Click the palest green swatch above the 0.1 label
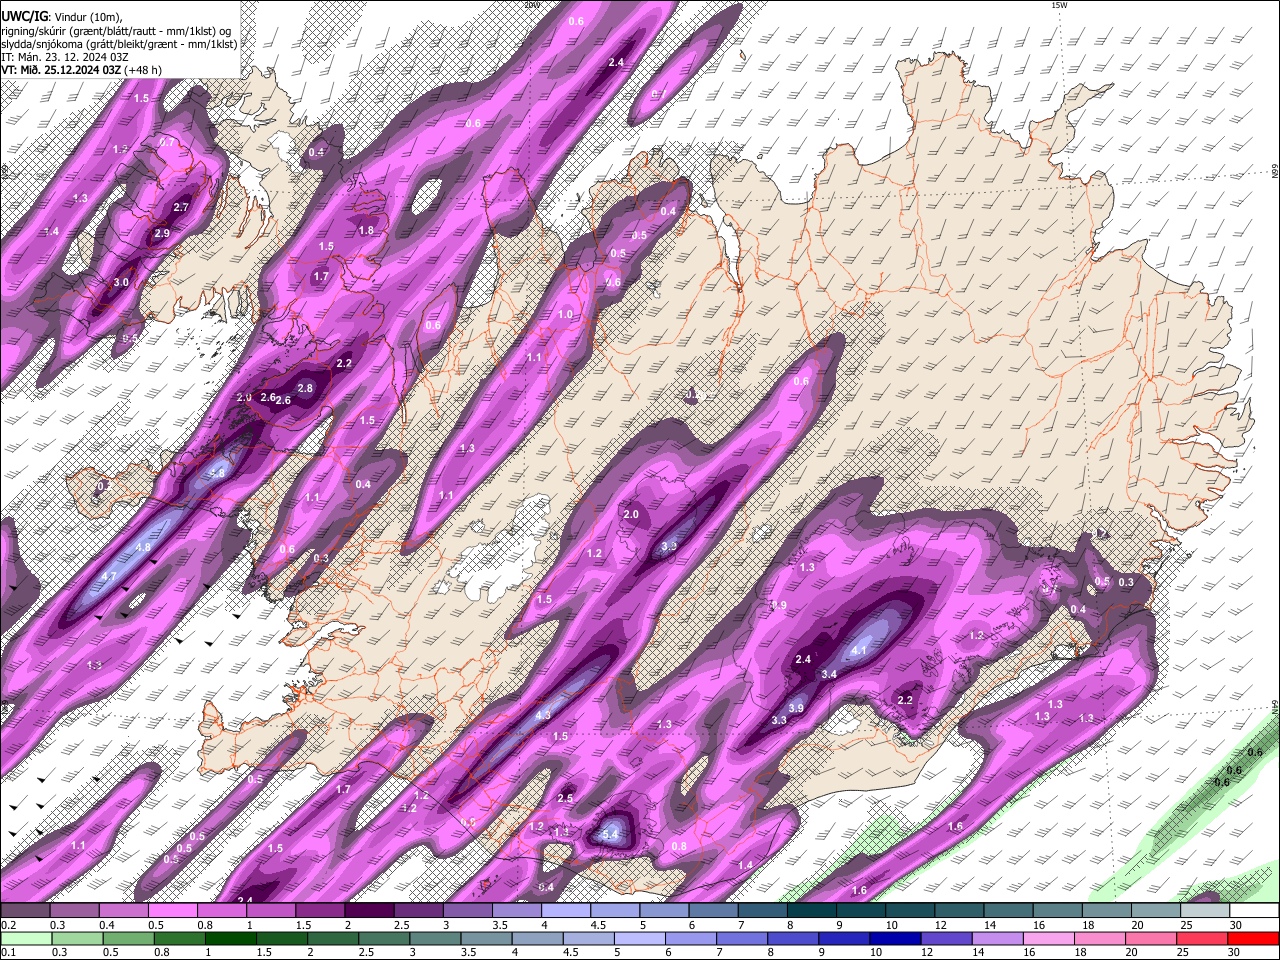The width and height of the screenshot is (1280, 960). pos(24,938)
